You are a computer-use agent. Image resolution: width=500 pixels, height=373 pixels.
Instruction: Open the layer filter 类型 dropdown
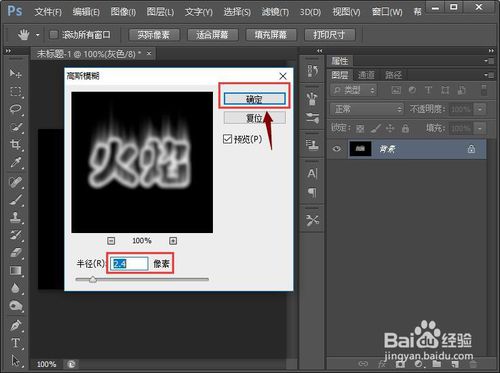(x=353, y=90)
